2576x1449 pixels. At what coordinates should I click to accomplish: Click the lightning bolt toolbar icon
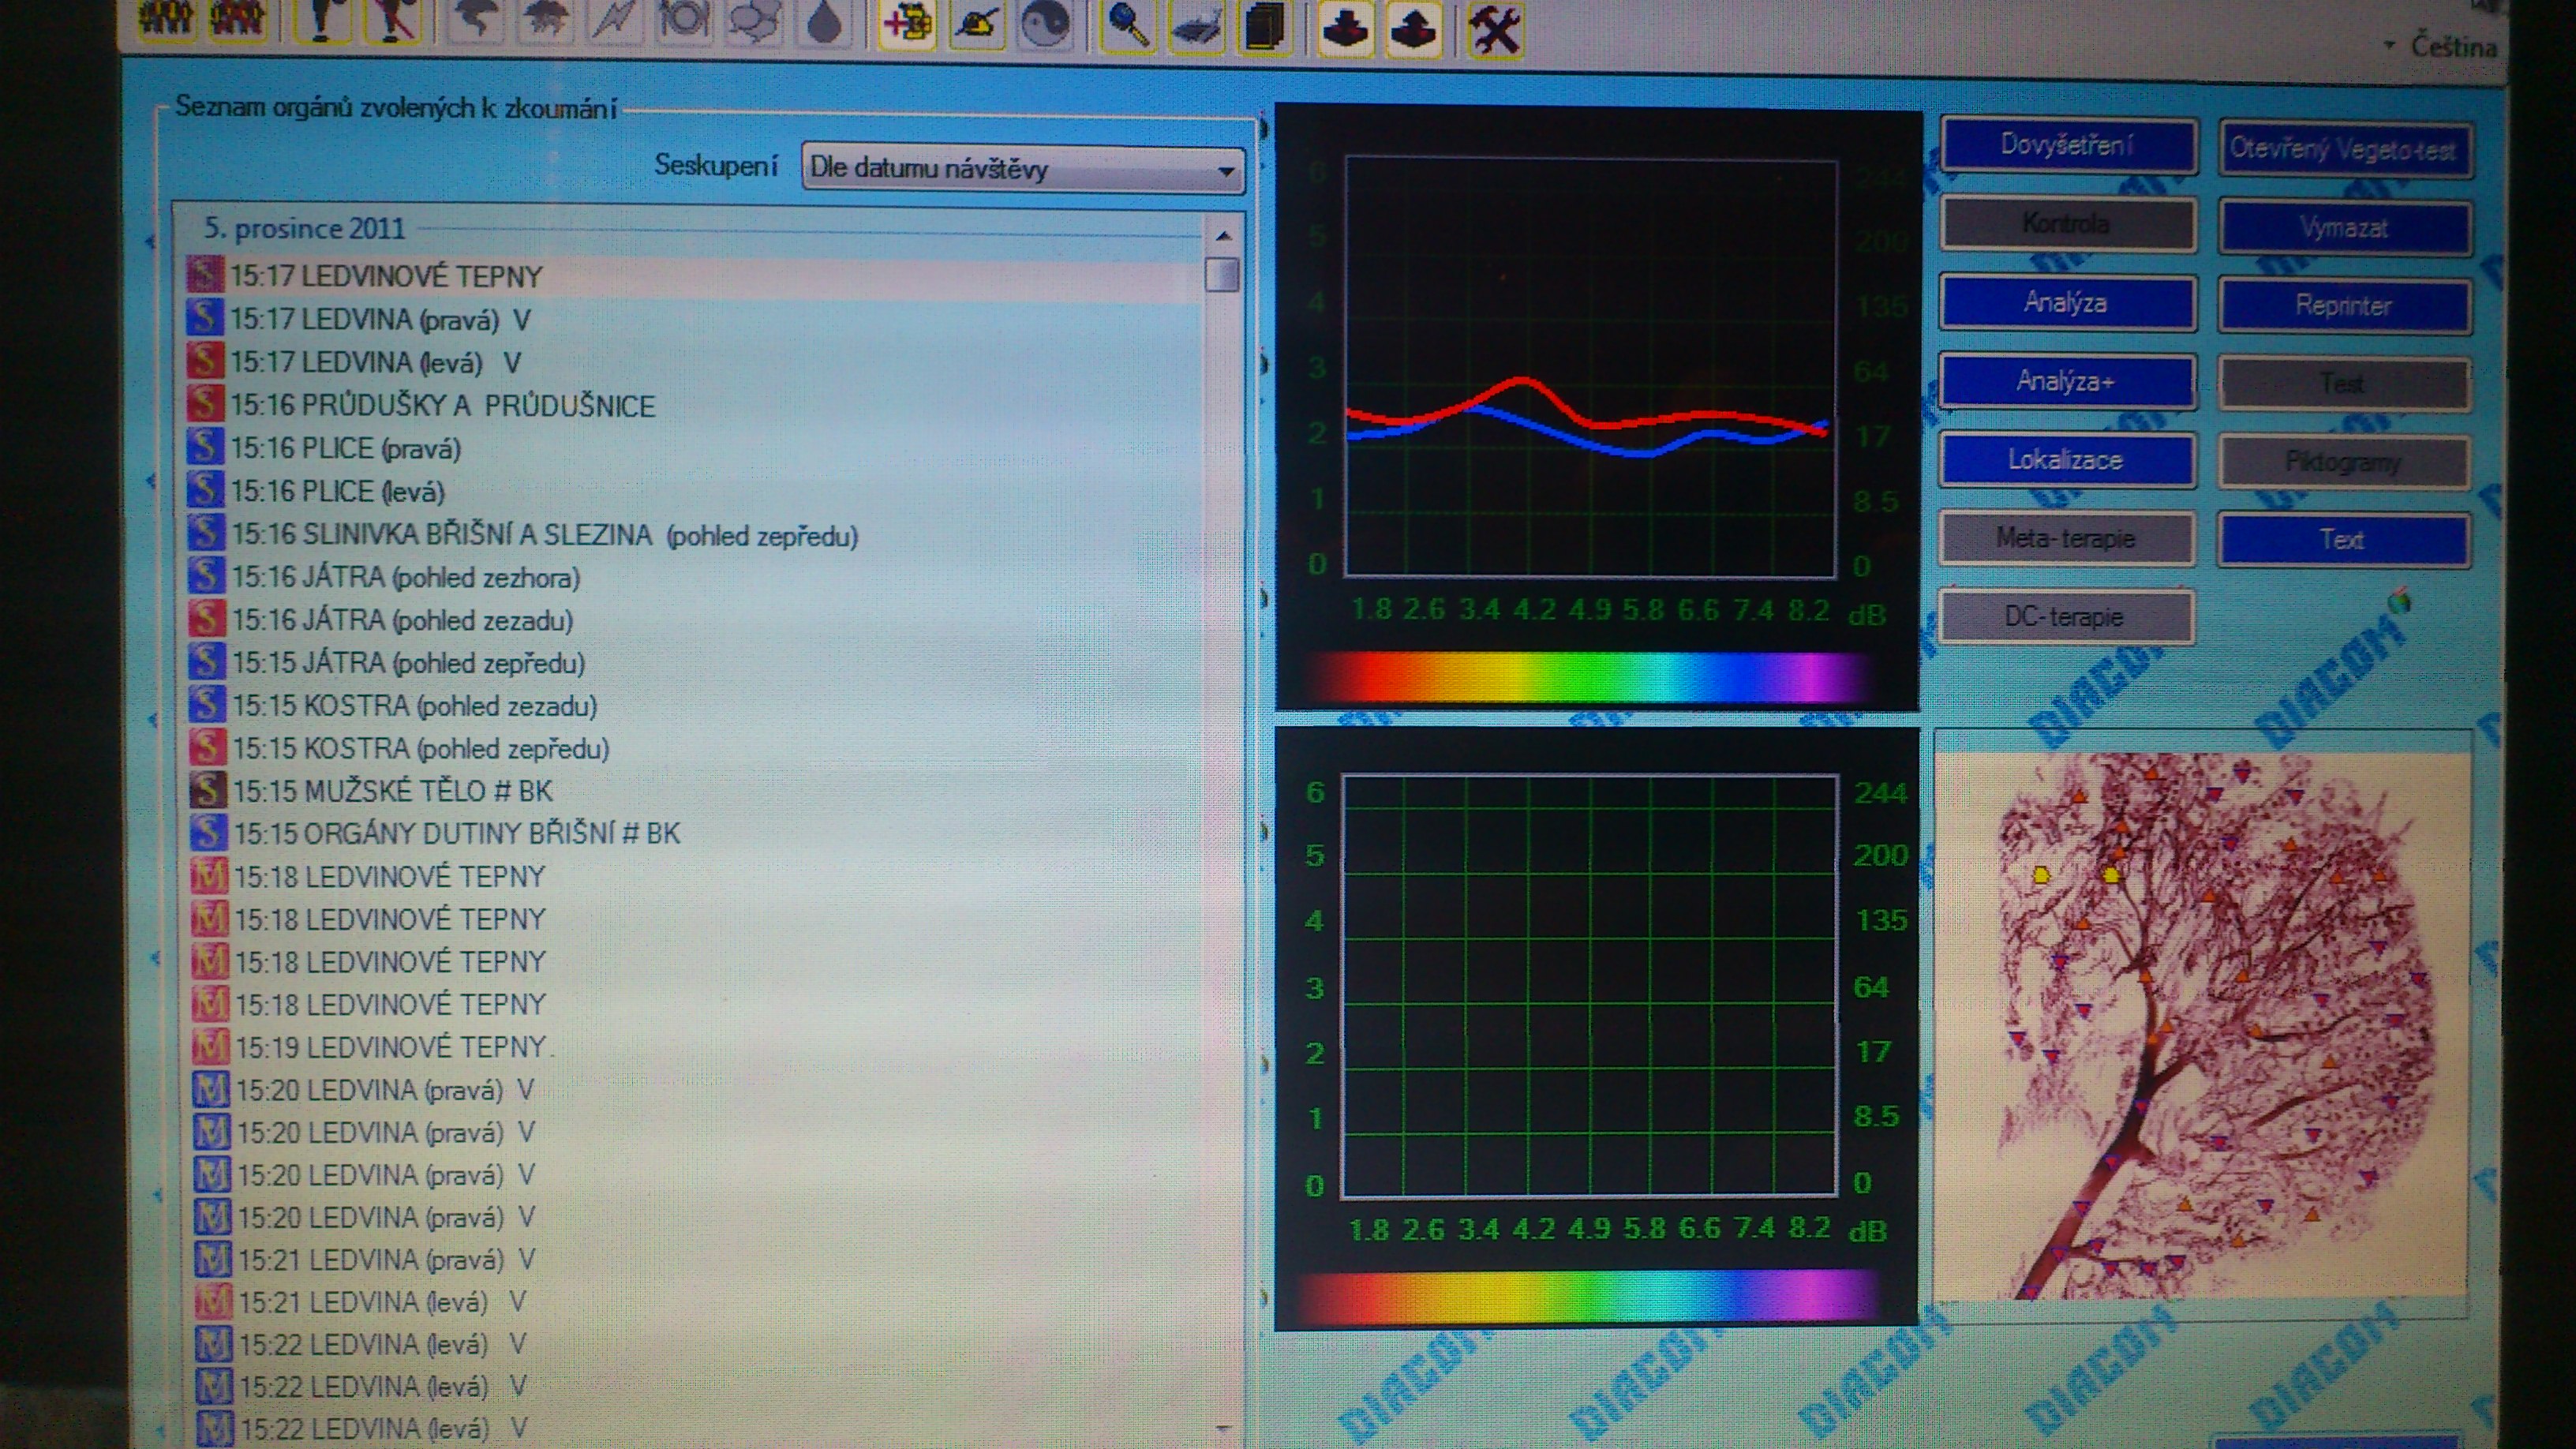click(613, 20)
